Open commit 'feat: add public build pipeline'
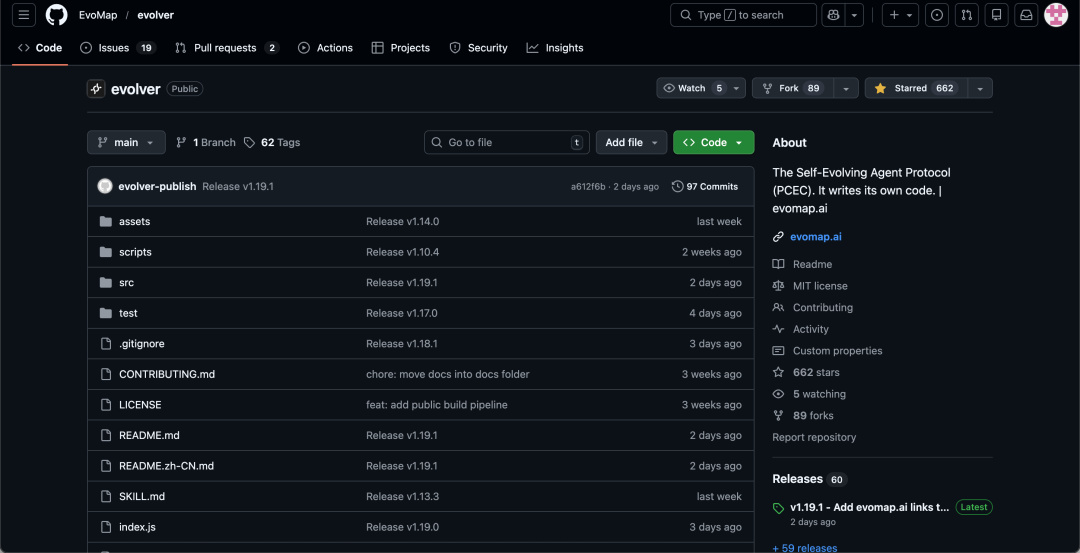Viewport: 1080px width, 553px height. [437, 405]
